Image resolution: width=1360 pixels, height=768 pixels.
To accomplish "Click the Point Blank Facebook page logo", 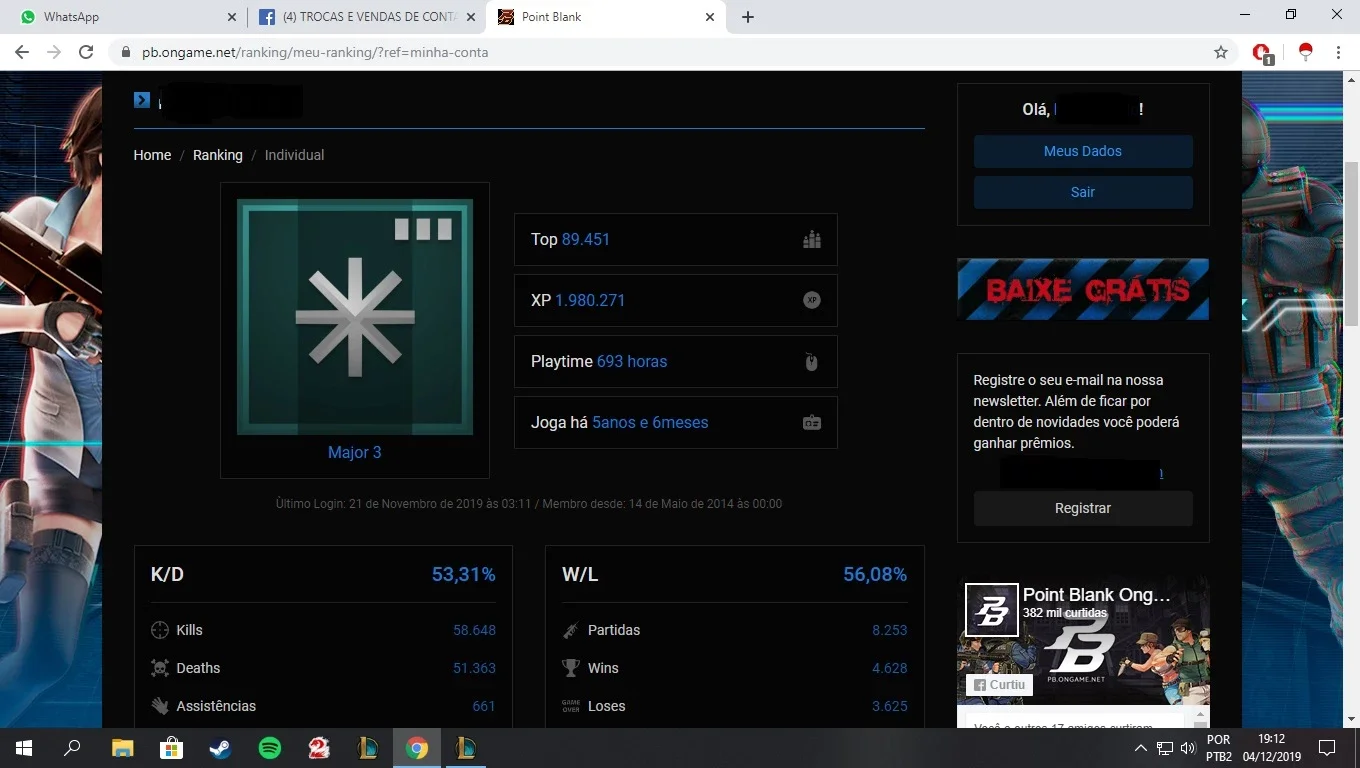I will point(992,610).
